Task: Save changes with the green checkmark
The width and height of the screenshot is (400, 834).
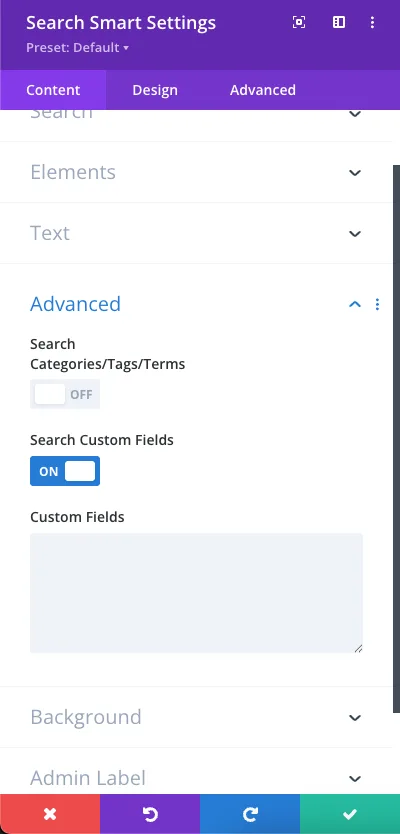Action: [x=350, y=814]
